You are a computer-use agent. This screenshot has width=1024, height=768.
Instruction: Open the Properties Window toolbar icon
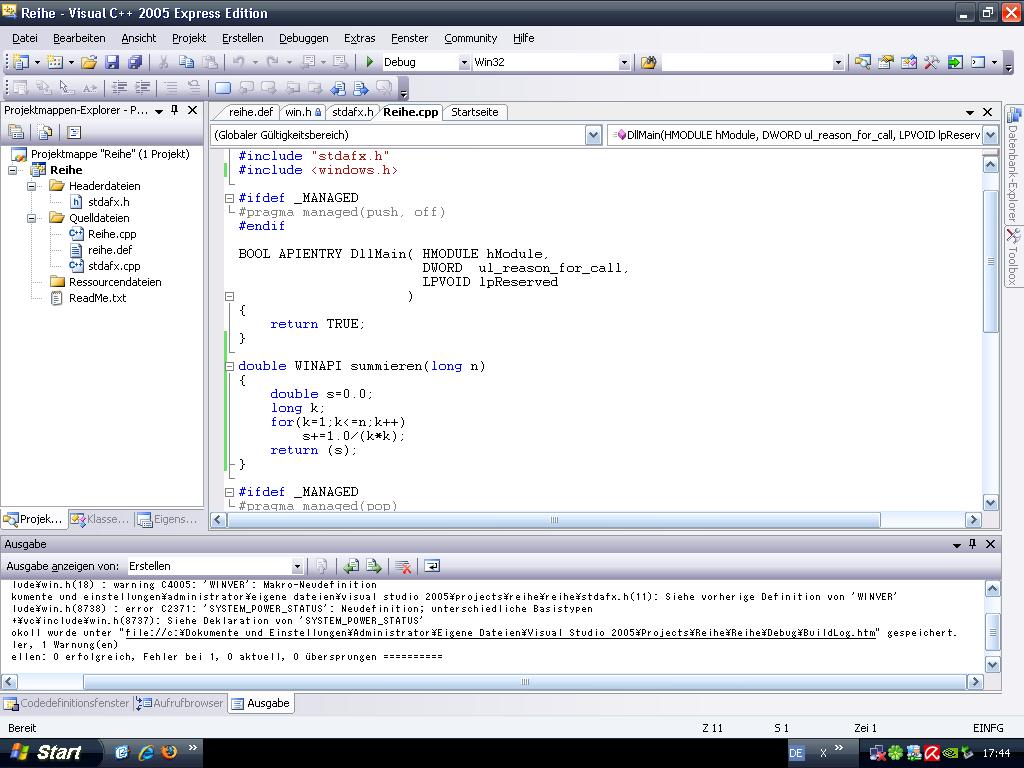click(886, 62)
